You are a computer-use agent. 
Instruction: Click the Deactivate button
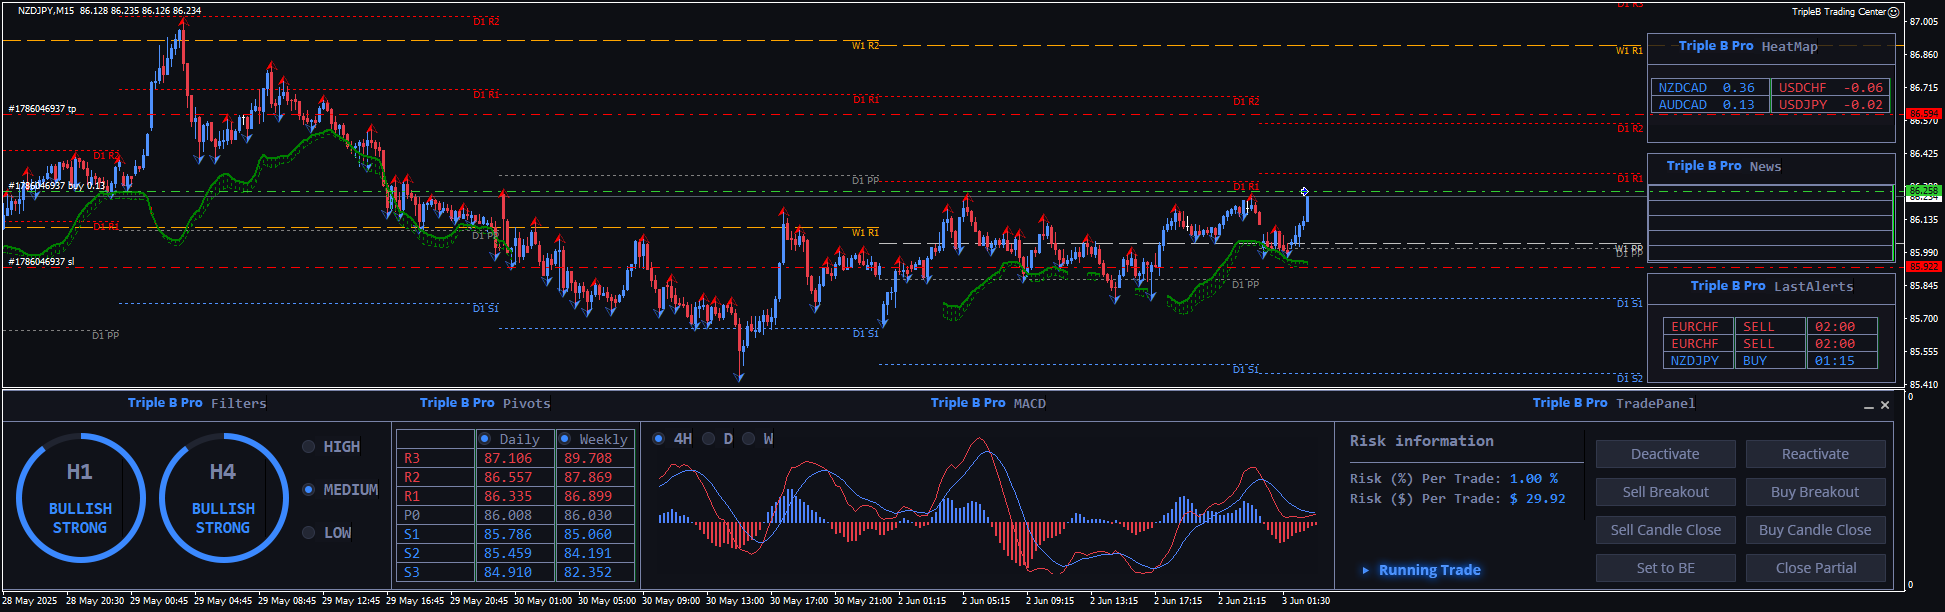1665,454
